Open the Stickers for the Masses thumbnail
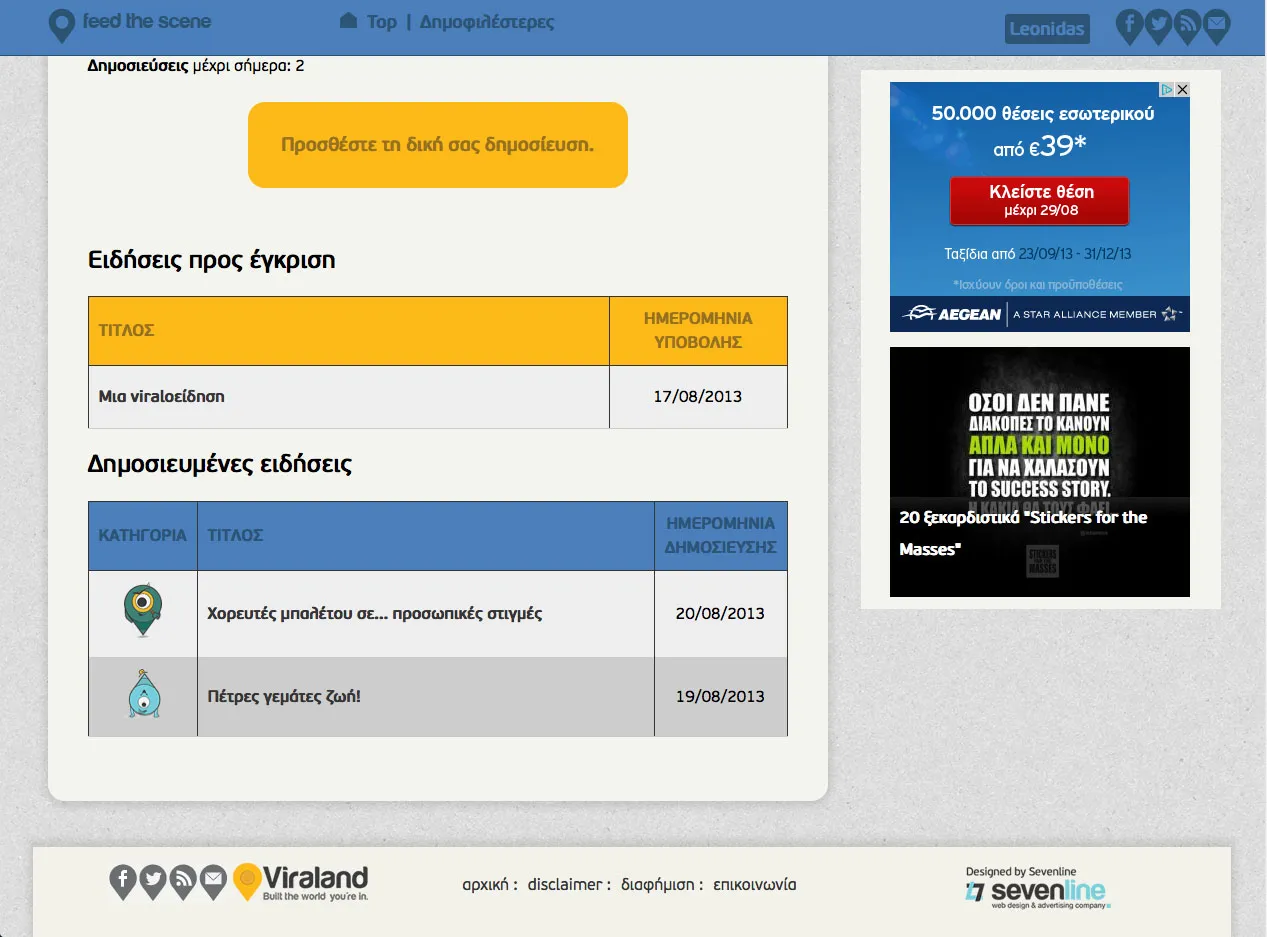 [1040, 472]
